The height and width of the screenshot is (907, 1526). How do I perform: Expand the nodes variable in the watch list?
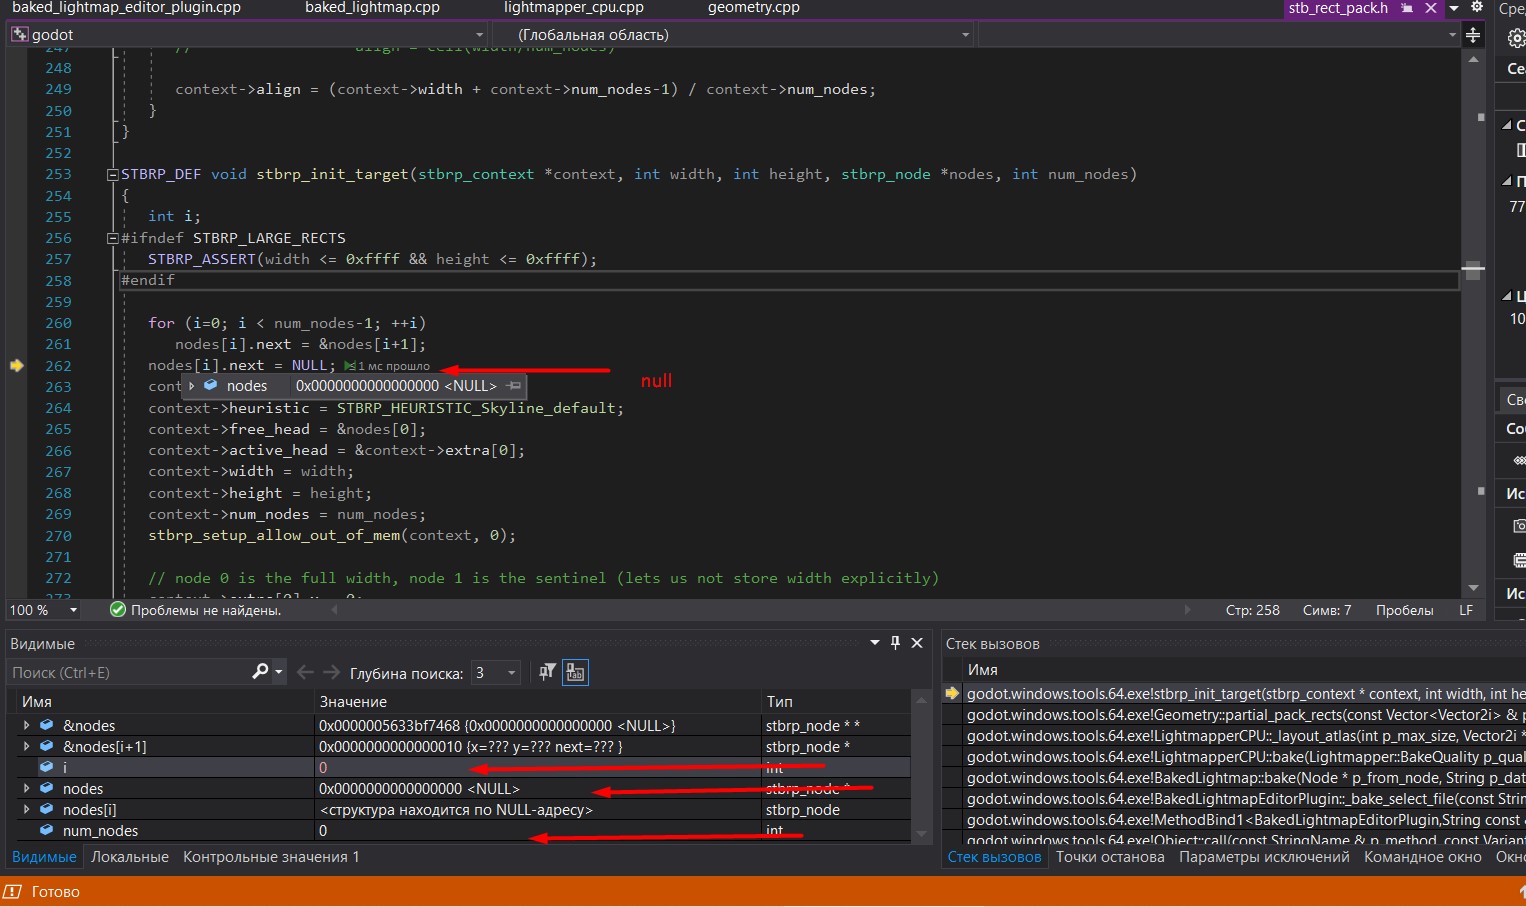(x=27, y=788)
